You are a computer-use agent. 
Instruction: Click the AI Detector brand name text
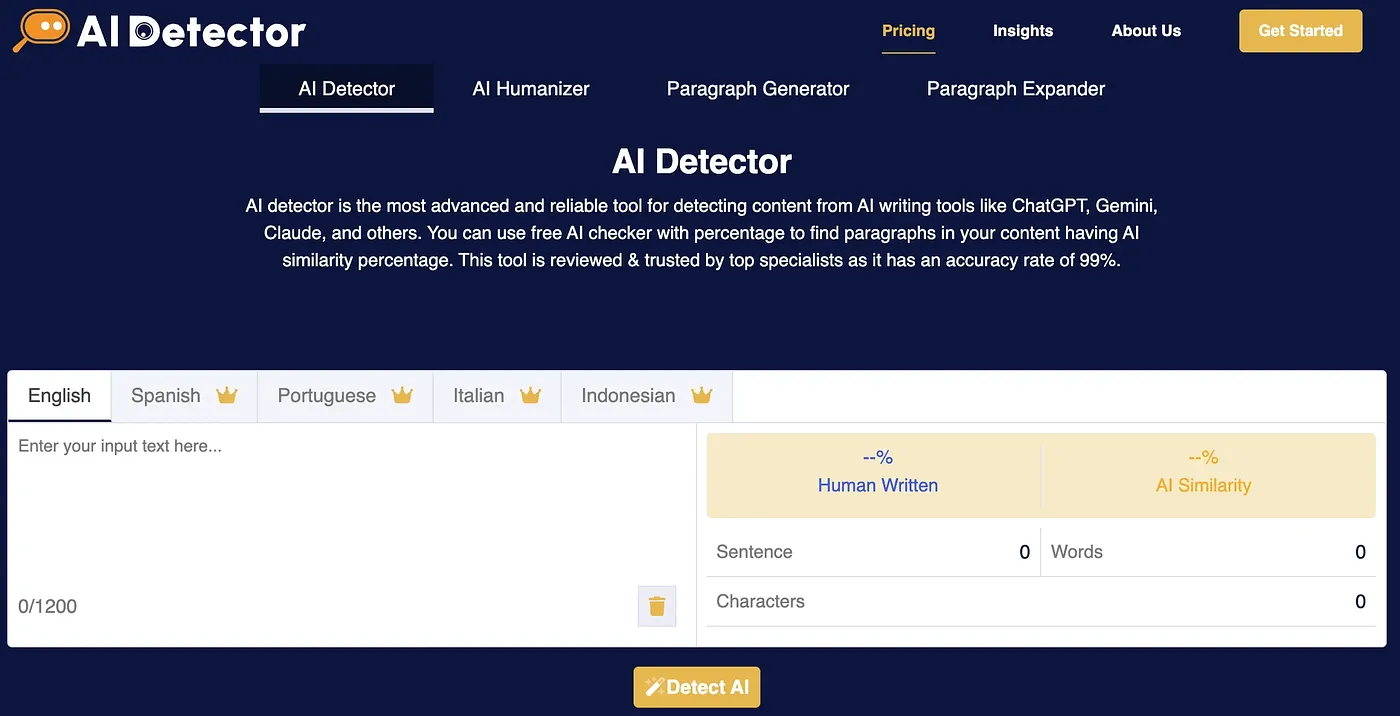click(192, 32)
